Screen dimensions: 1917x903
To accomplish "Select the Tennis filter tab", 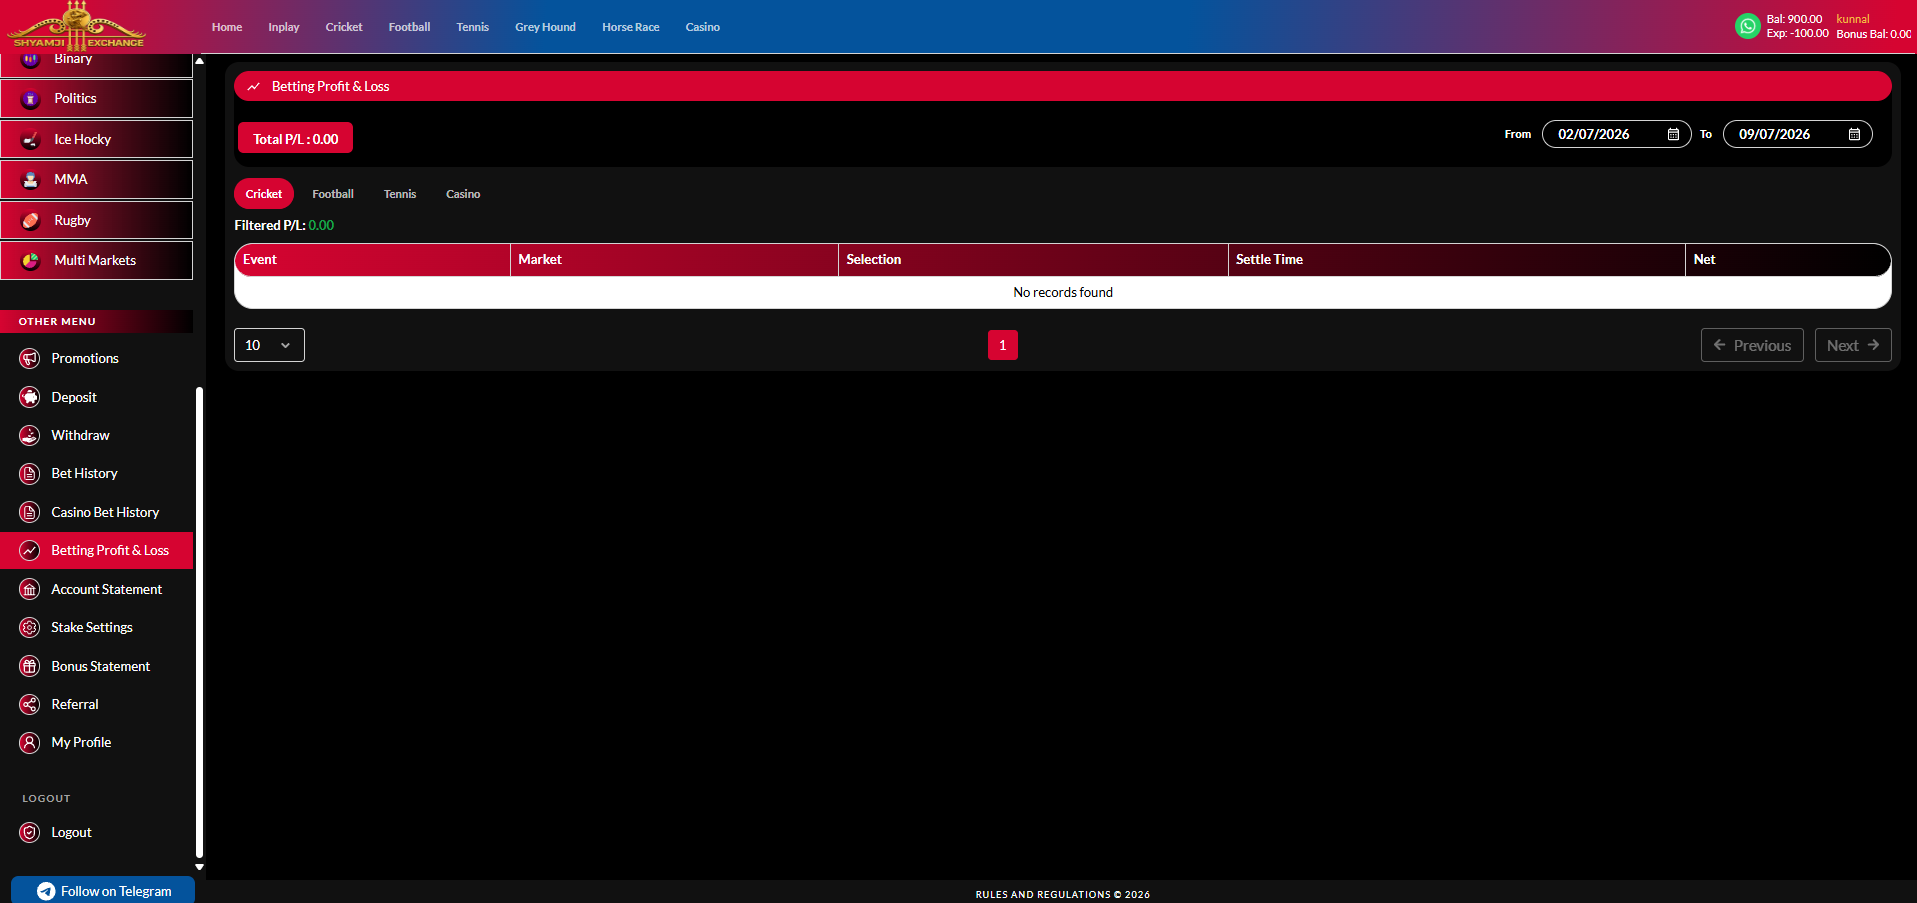I will (x=400, y=194).
